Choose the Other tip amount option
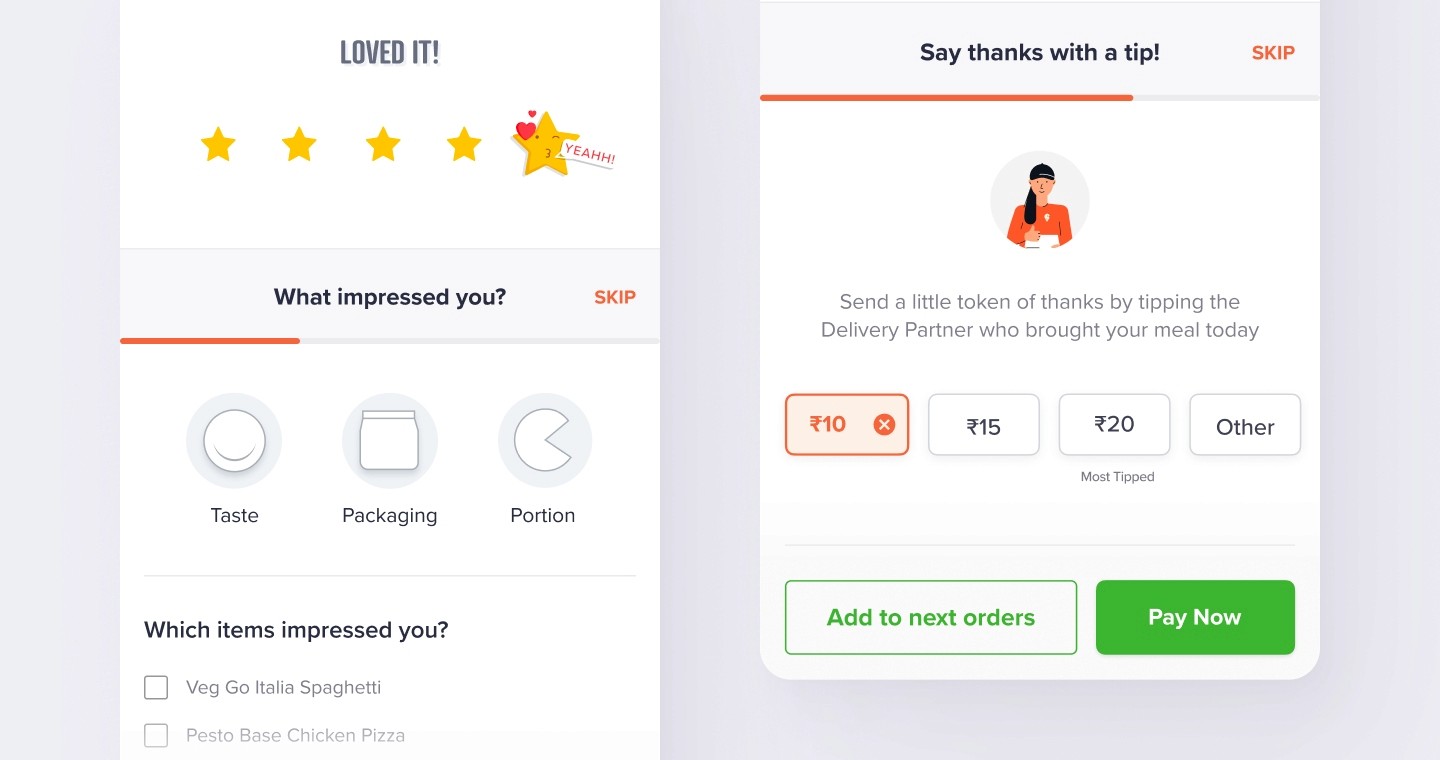Screen dimensions: 1440x760 (x=1245, y=425)
